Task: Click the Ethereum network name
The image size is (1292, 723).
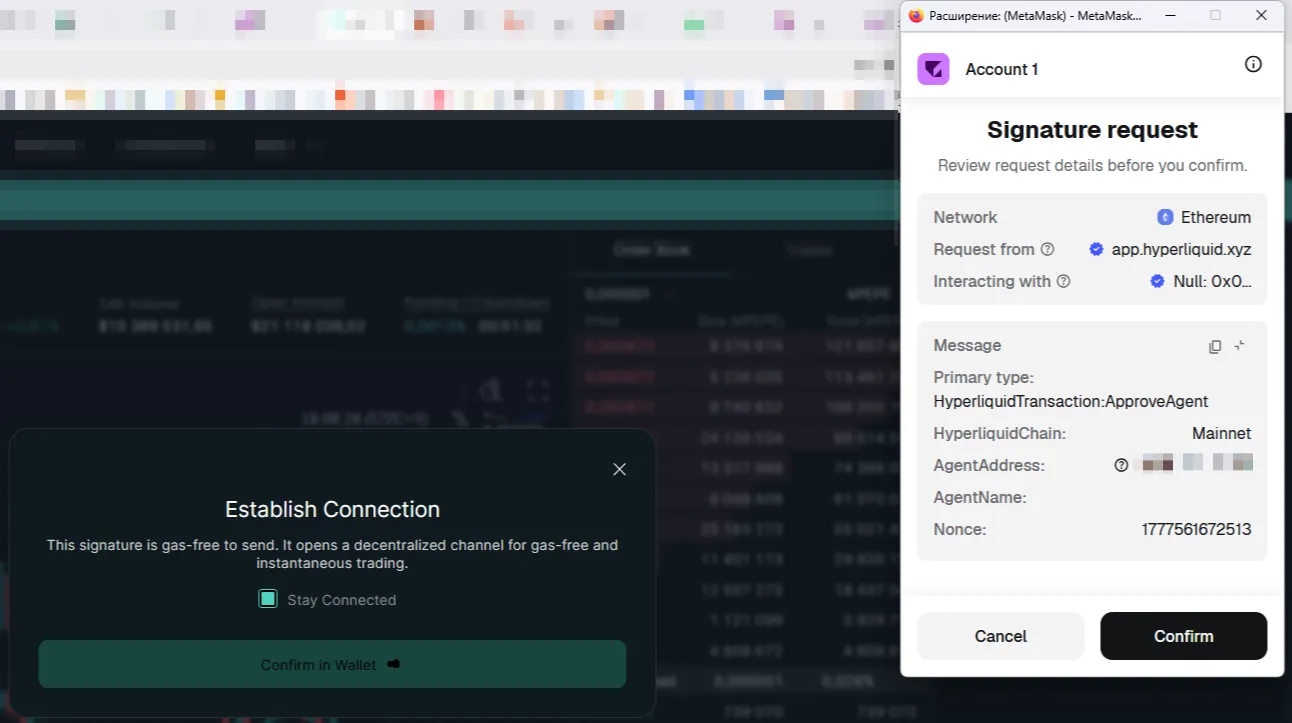Action: [1216, 217]
